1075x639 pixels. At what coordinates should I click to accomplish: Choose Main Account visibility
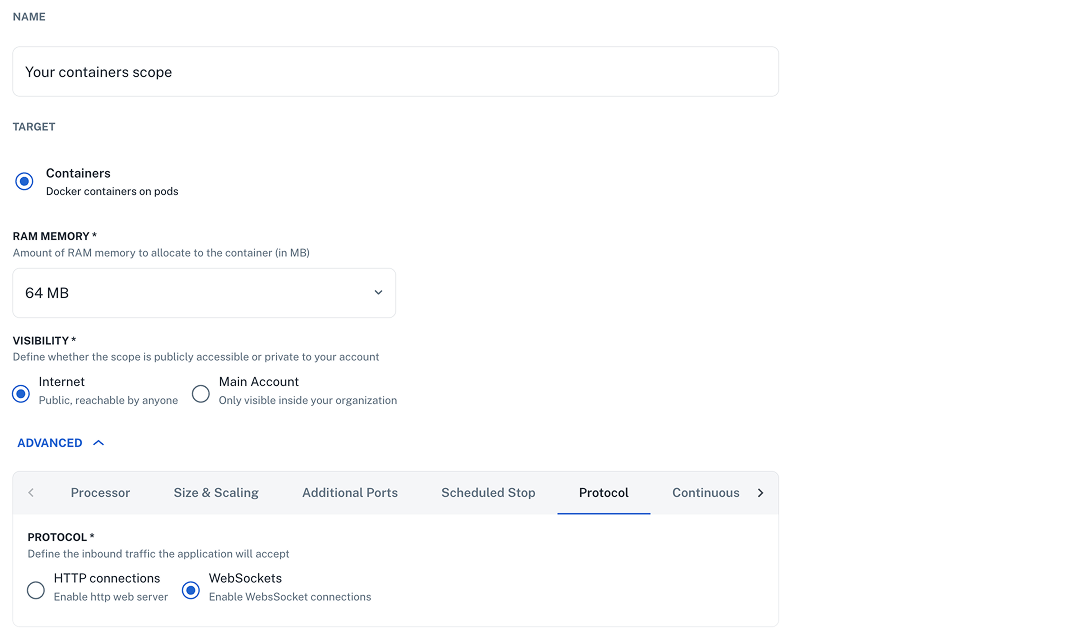[200, 394]
